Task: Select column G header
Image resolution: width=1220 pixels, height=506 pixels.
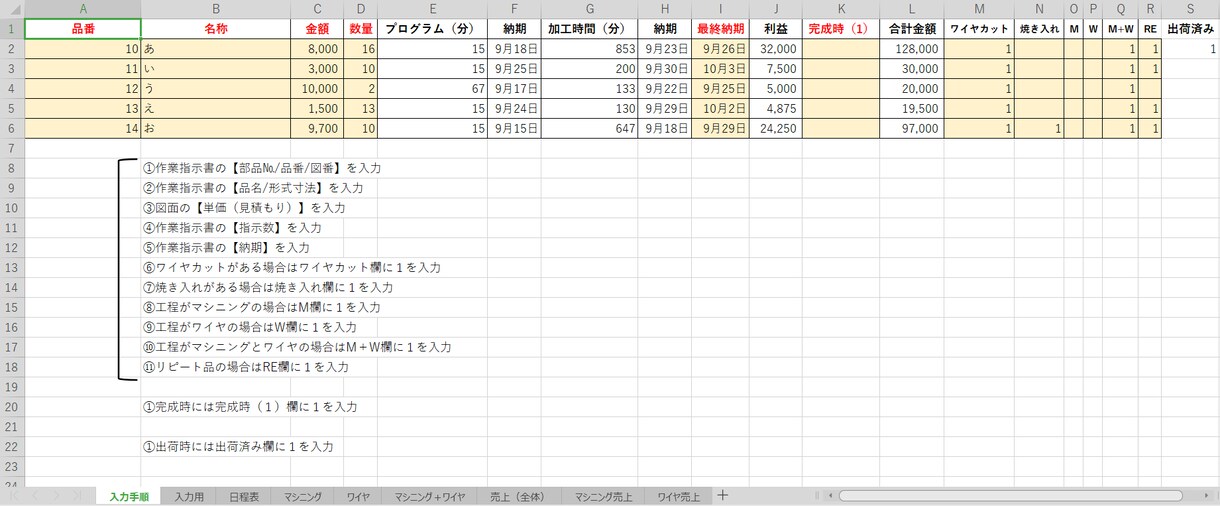Action: tap(590, 9)
